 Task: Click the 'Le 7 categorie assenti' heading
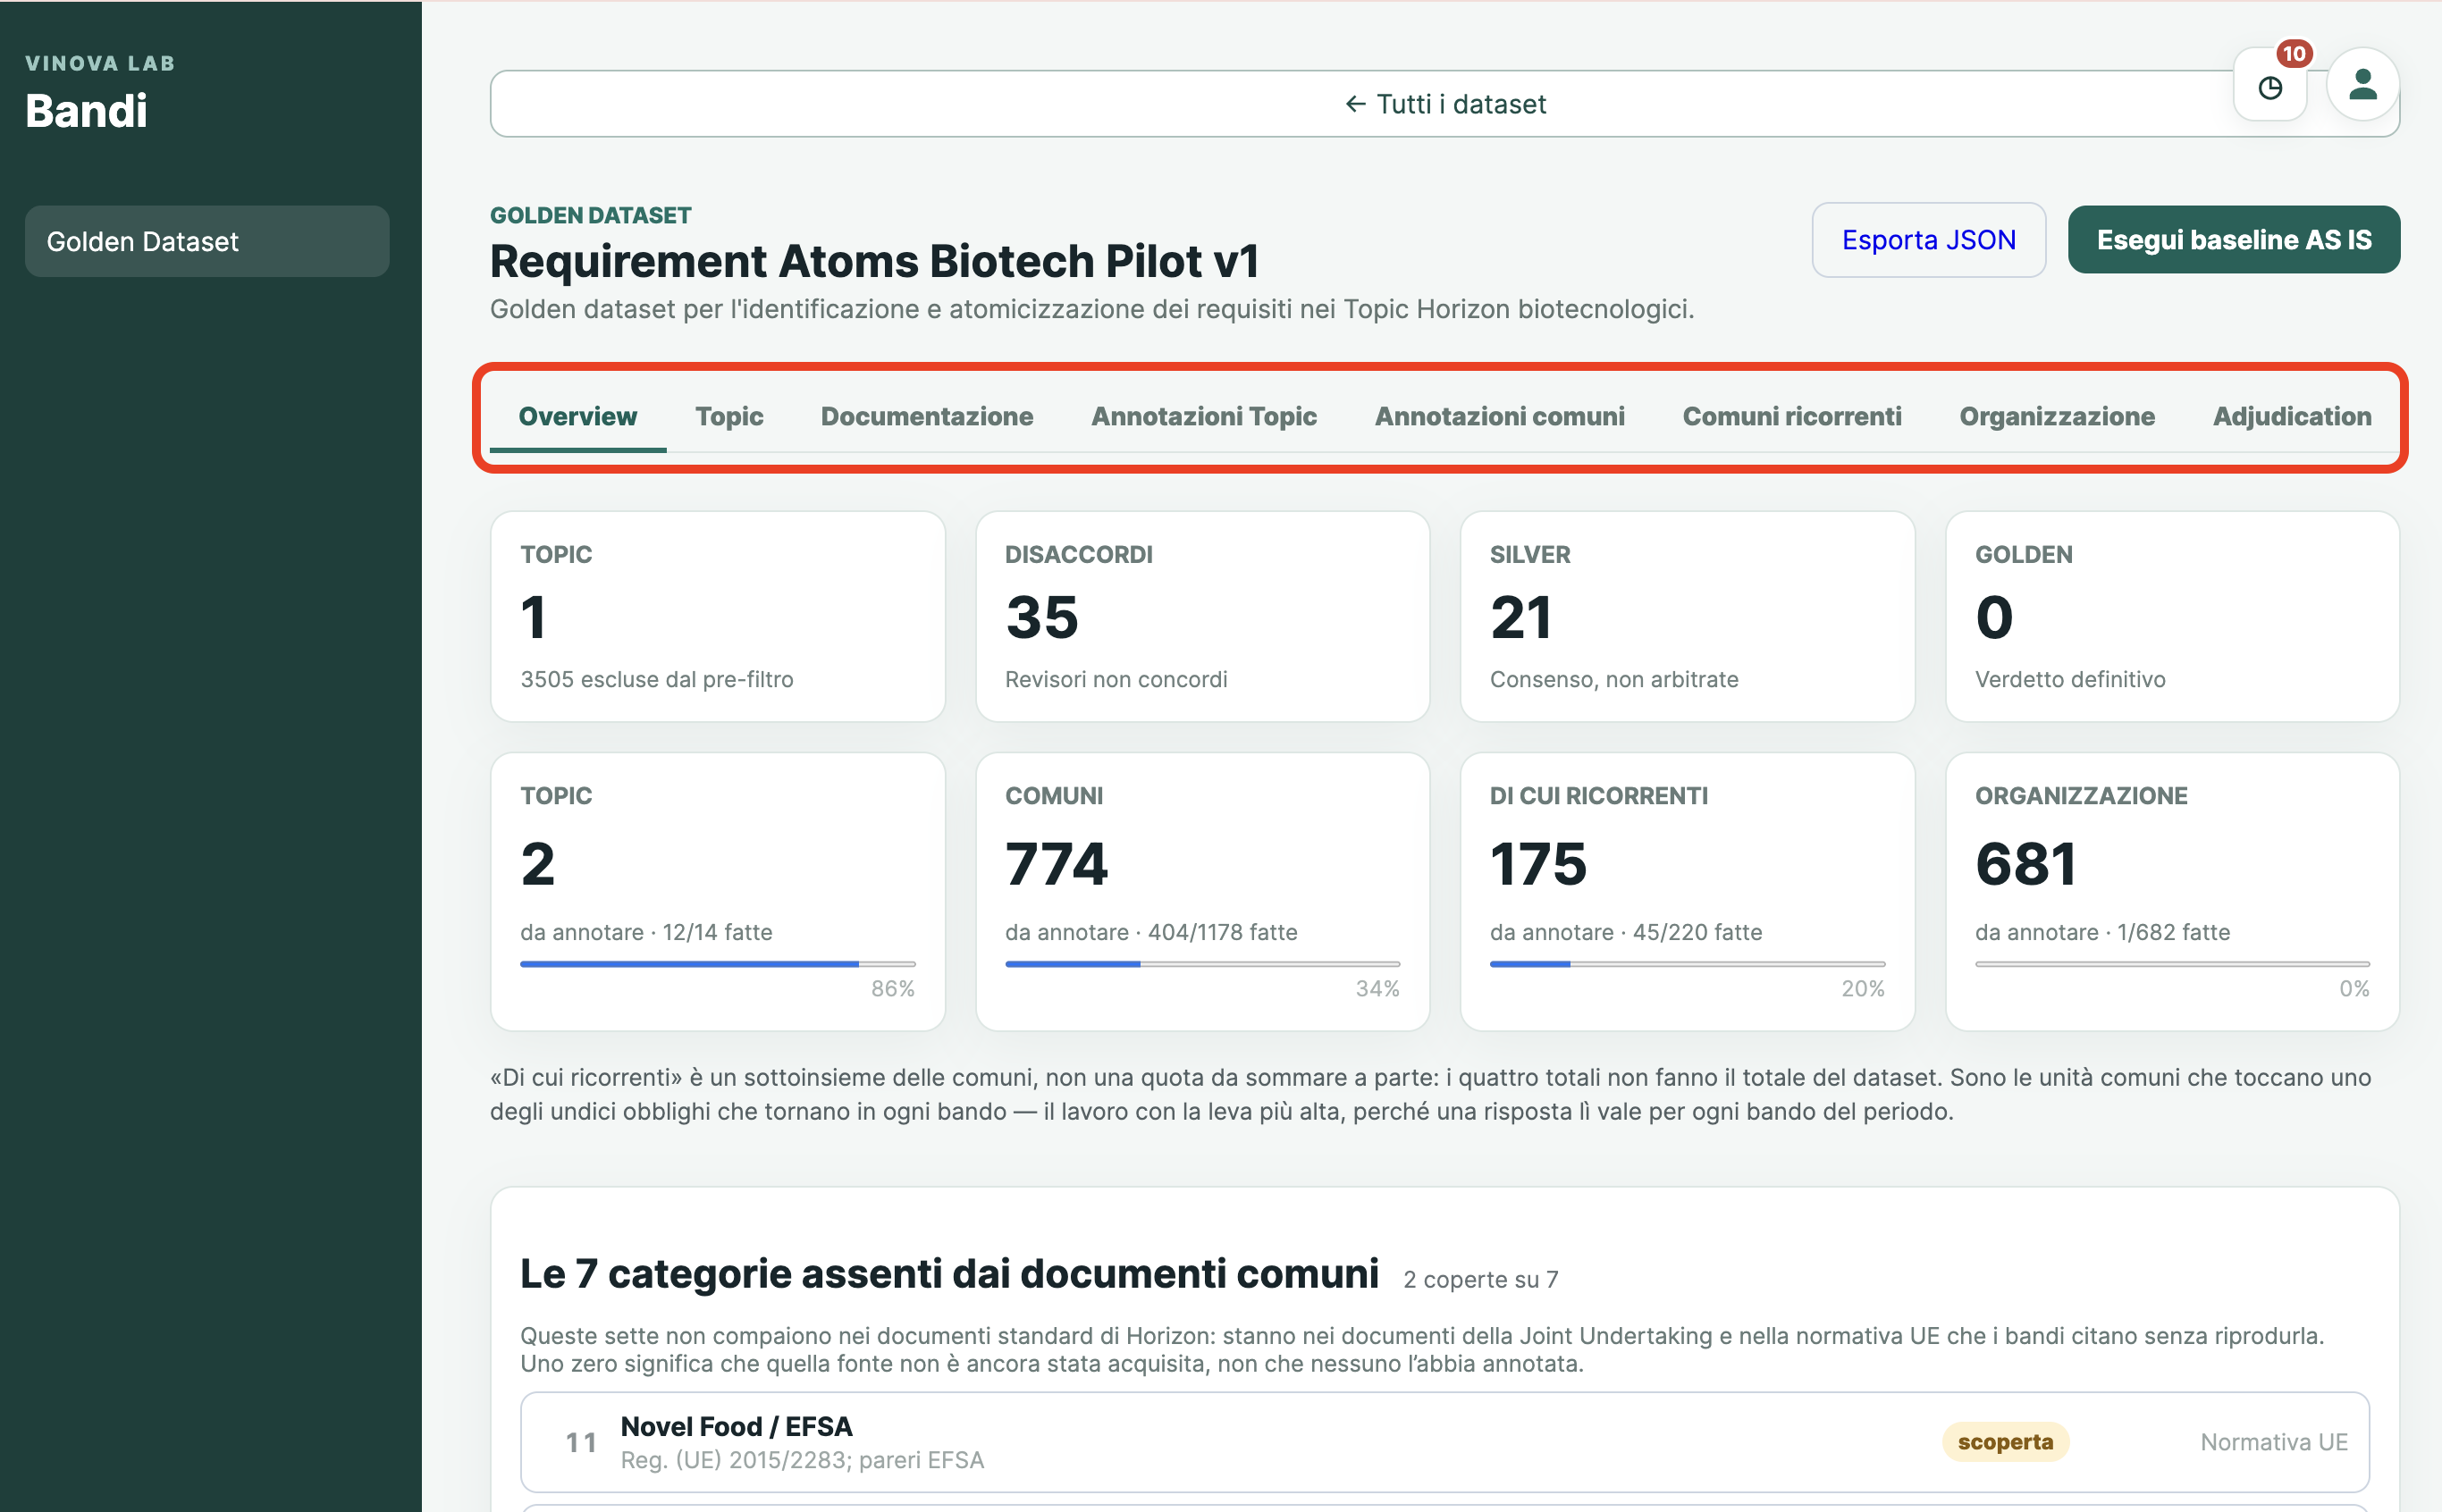point(948,1273)
